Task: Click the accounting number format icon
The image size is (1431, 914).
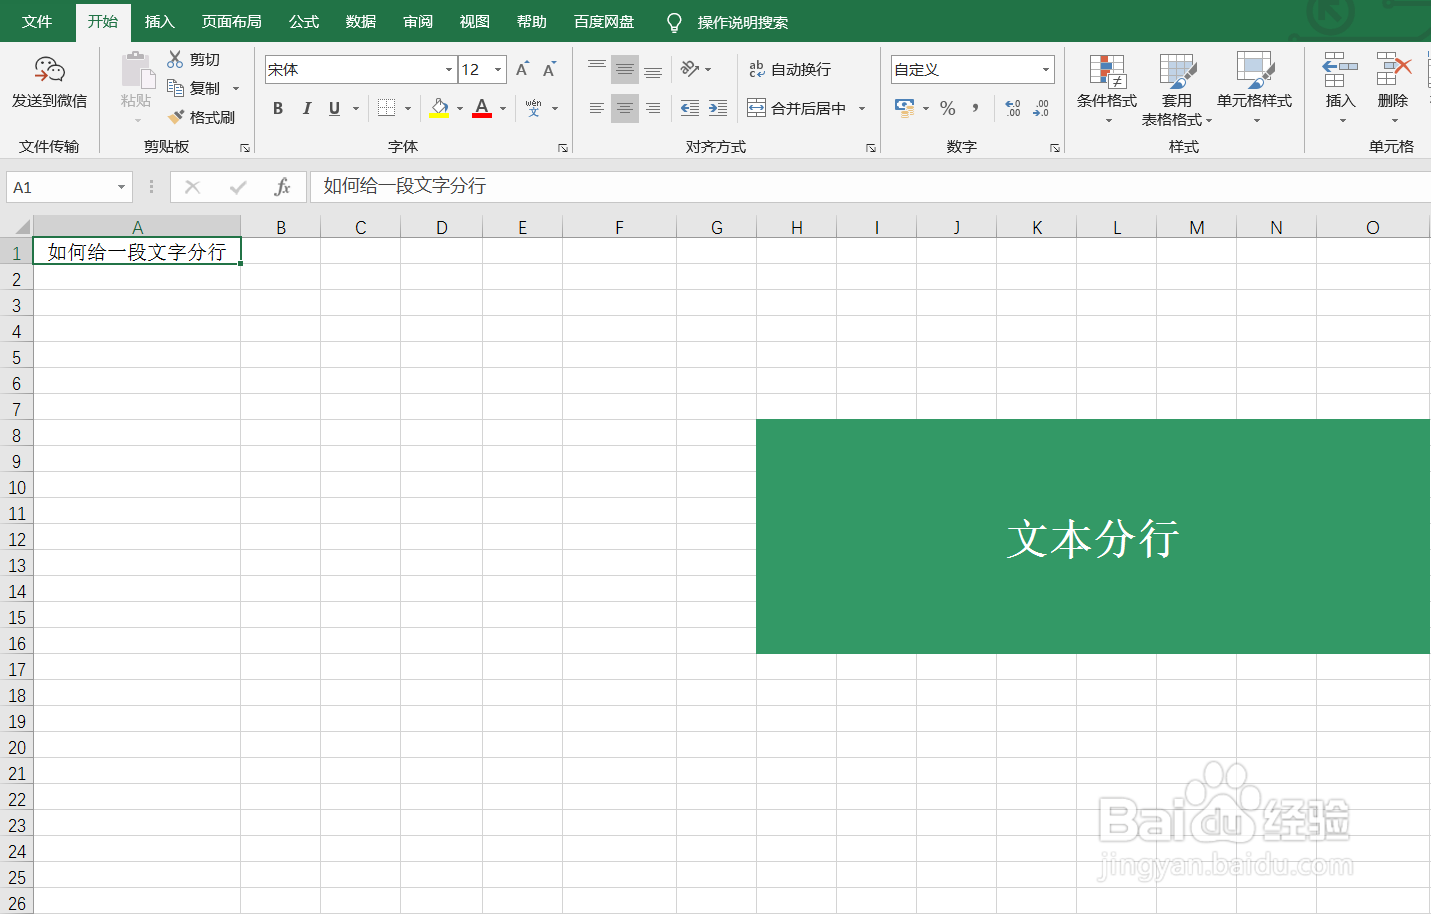Action: 905,108
